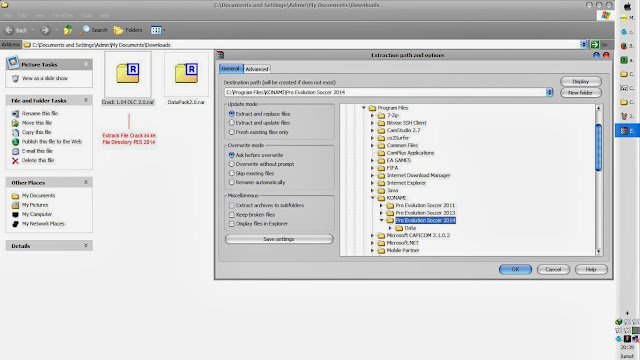Collapse the Other Places panel
Image resolution: width=640 pixels, height=360 pixels.
[86, 182]
